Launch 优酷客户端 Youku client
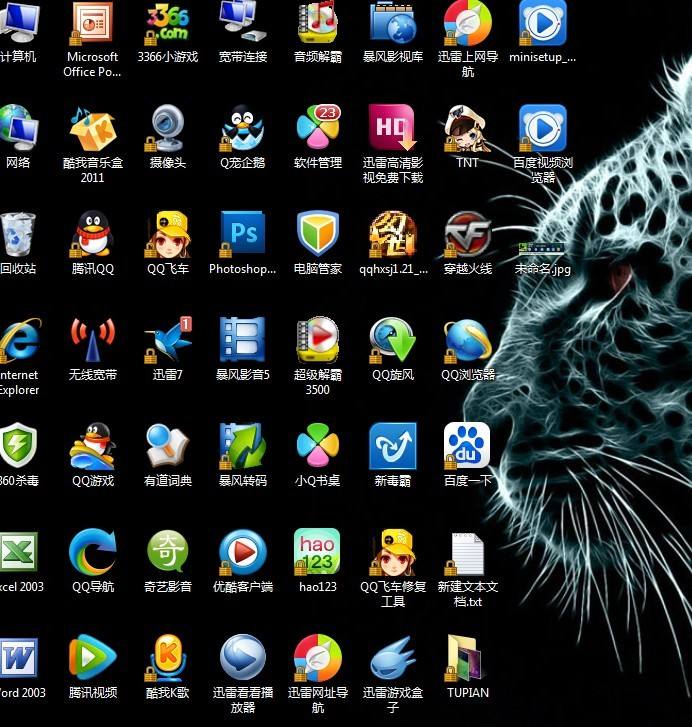The height and width of the screenshot is (727, 692). click(242, 552)
